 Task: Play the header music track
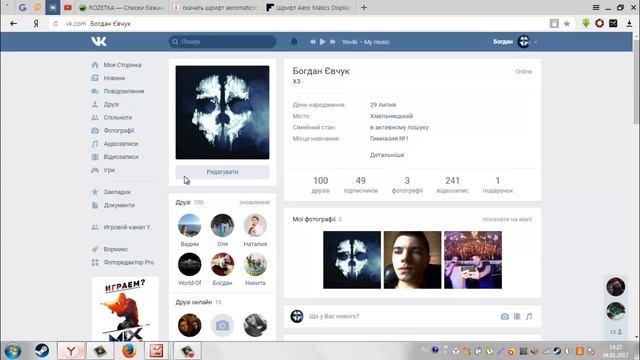coord(322,42)
